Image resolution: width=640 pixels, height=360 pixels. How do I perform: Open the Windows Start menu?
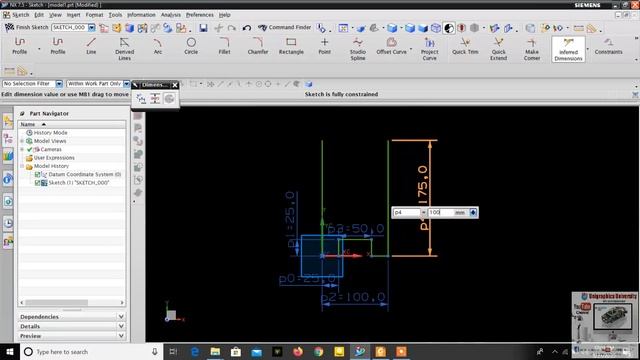10,351
